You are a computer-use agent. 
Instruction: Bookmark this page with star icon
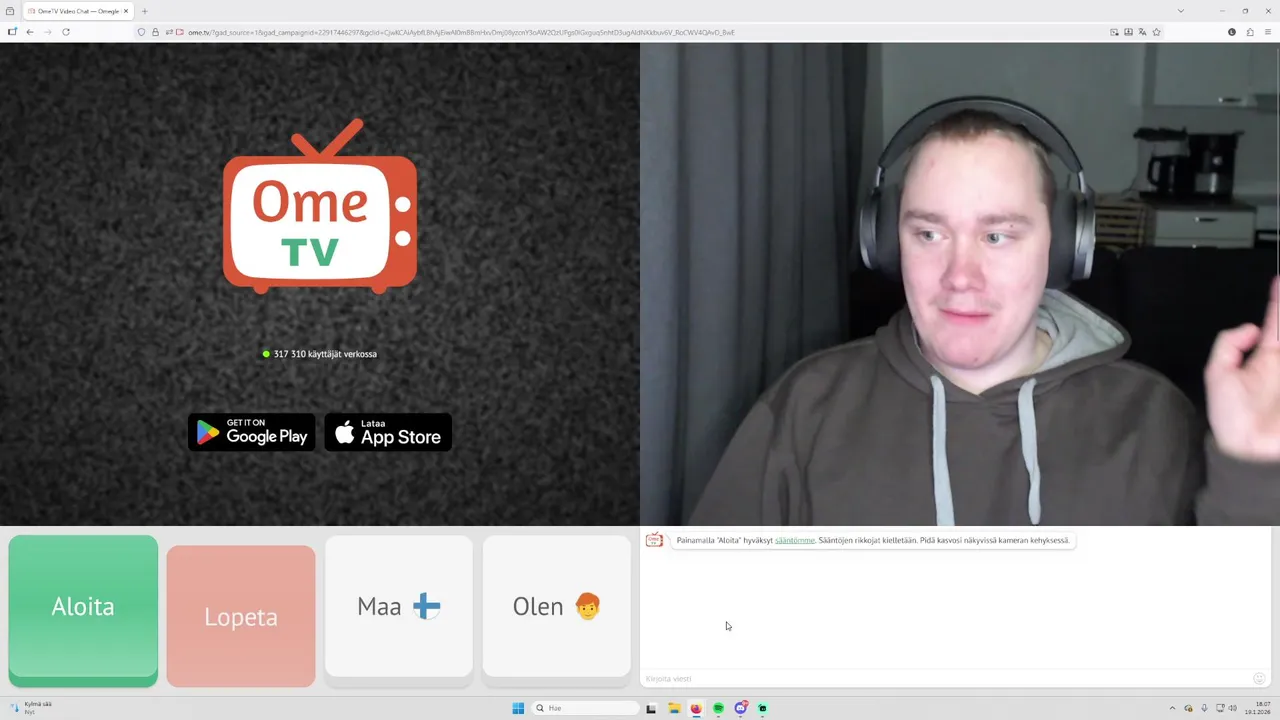click(1157, 32)
